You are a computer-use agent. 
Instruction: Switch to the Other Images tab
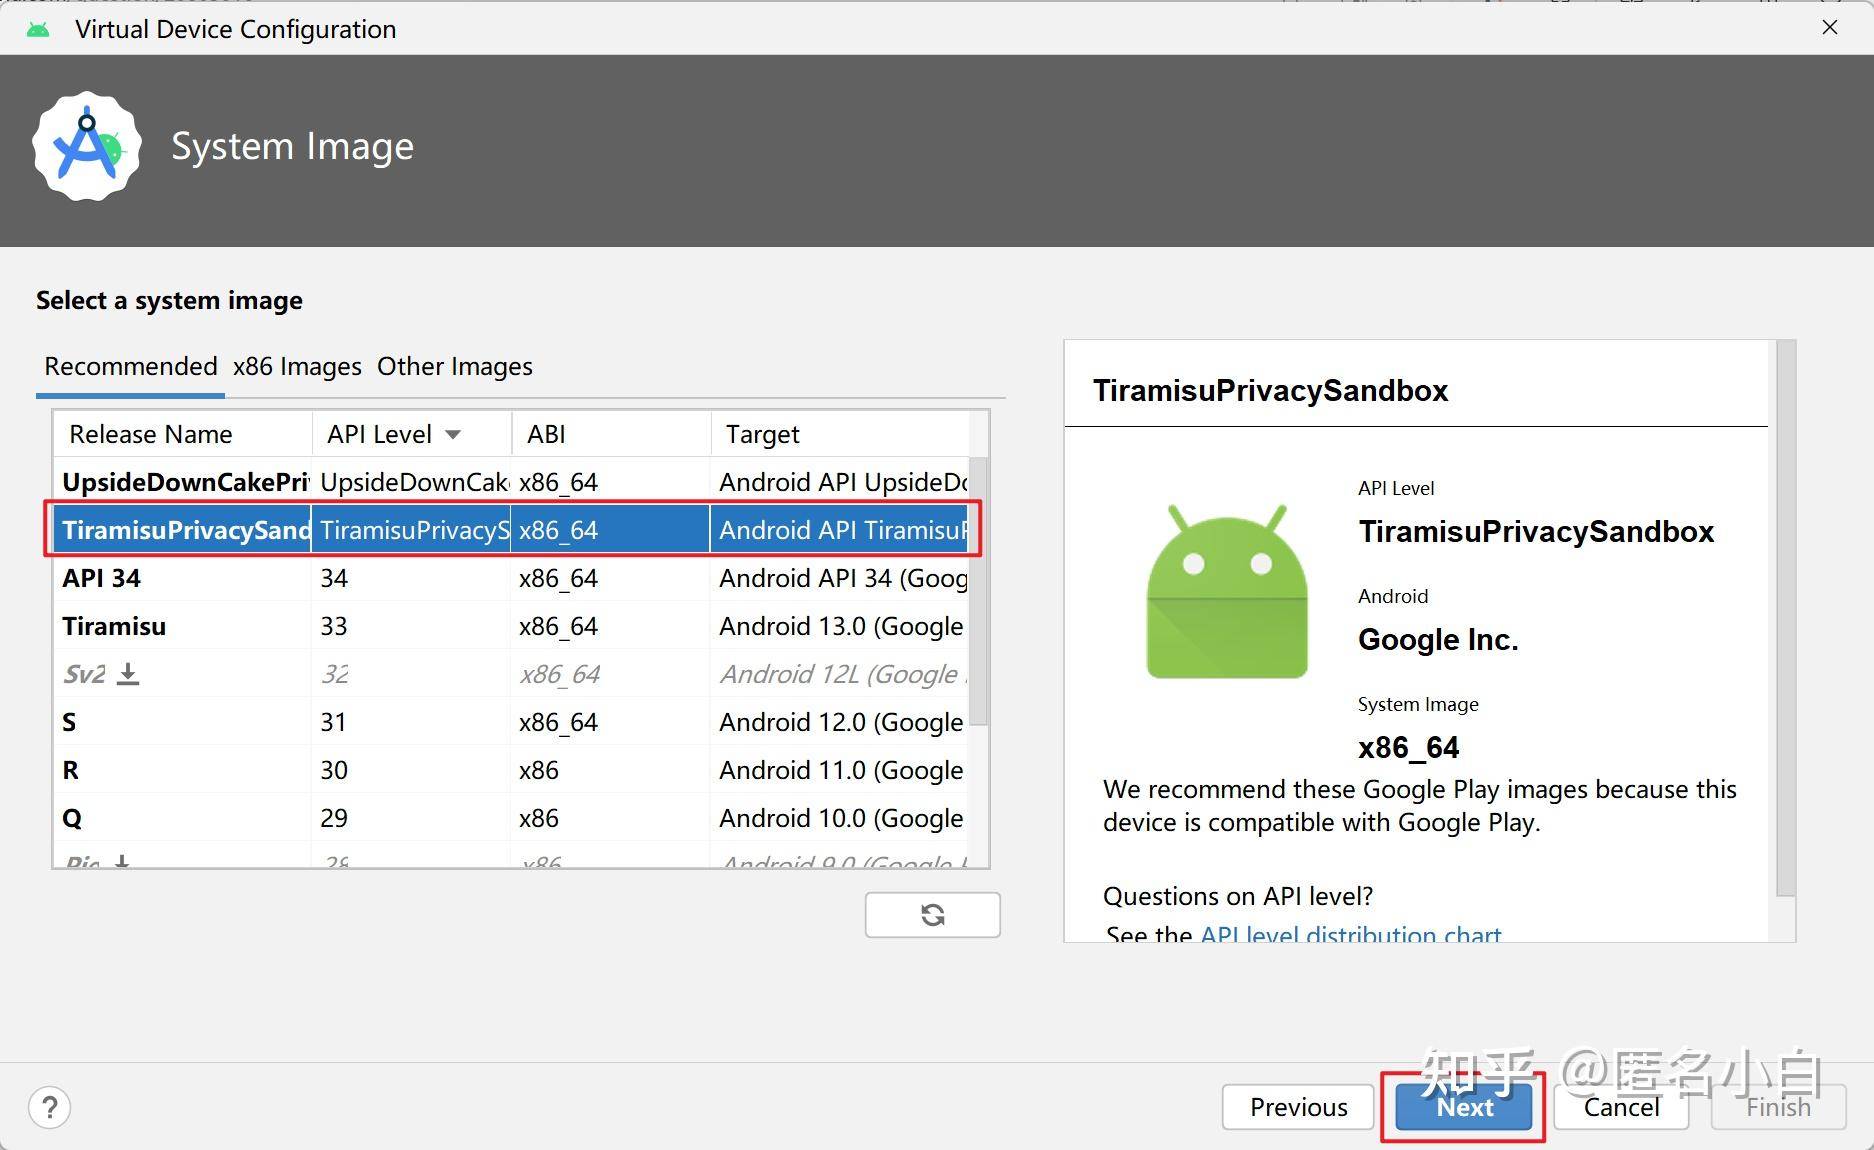pyautogui.click(x=454, y=366)
